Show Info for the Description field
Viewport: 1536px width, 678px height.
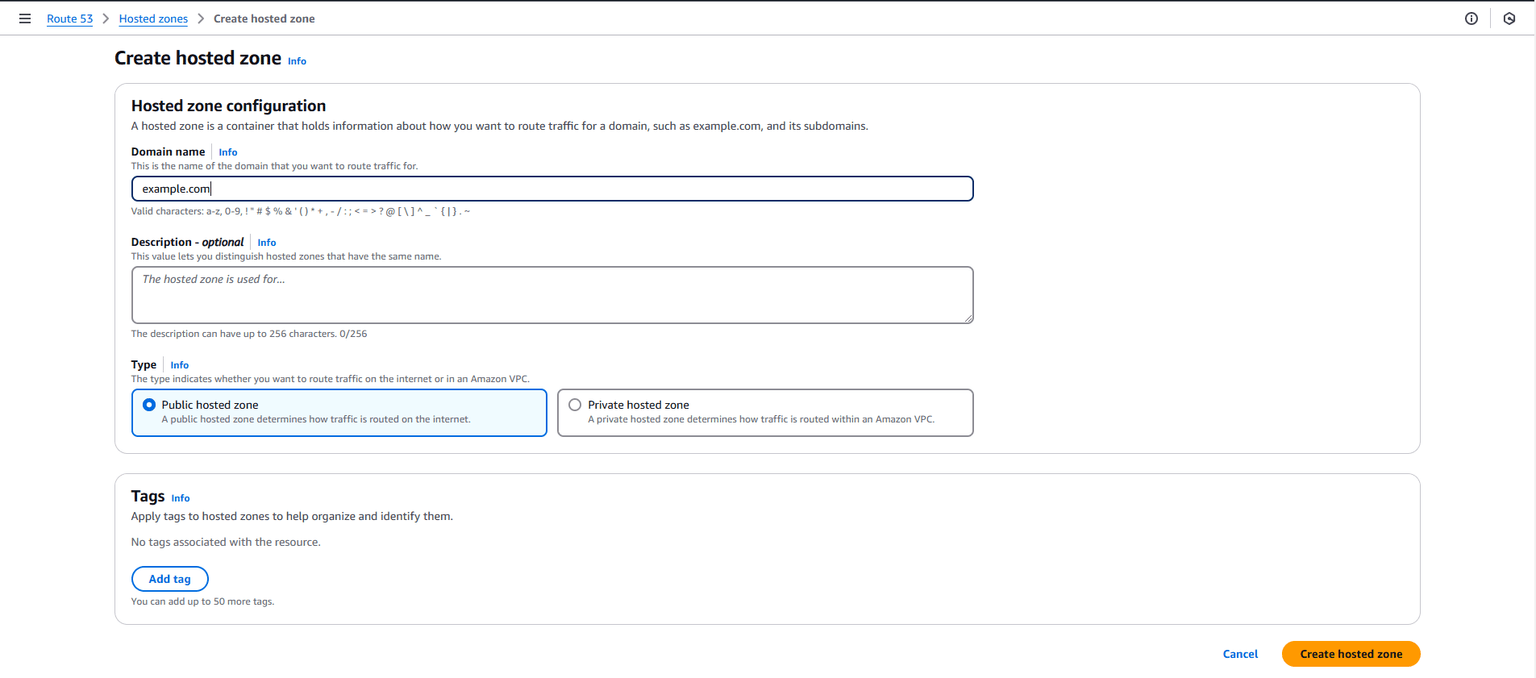tap(266, 242)
